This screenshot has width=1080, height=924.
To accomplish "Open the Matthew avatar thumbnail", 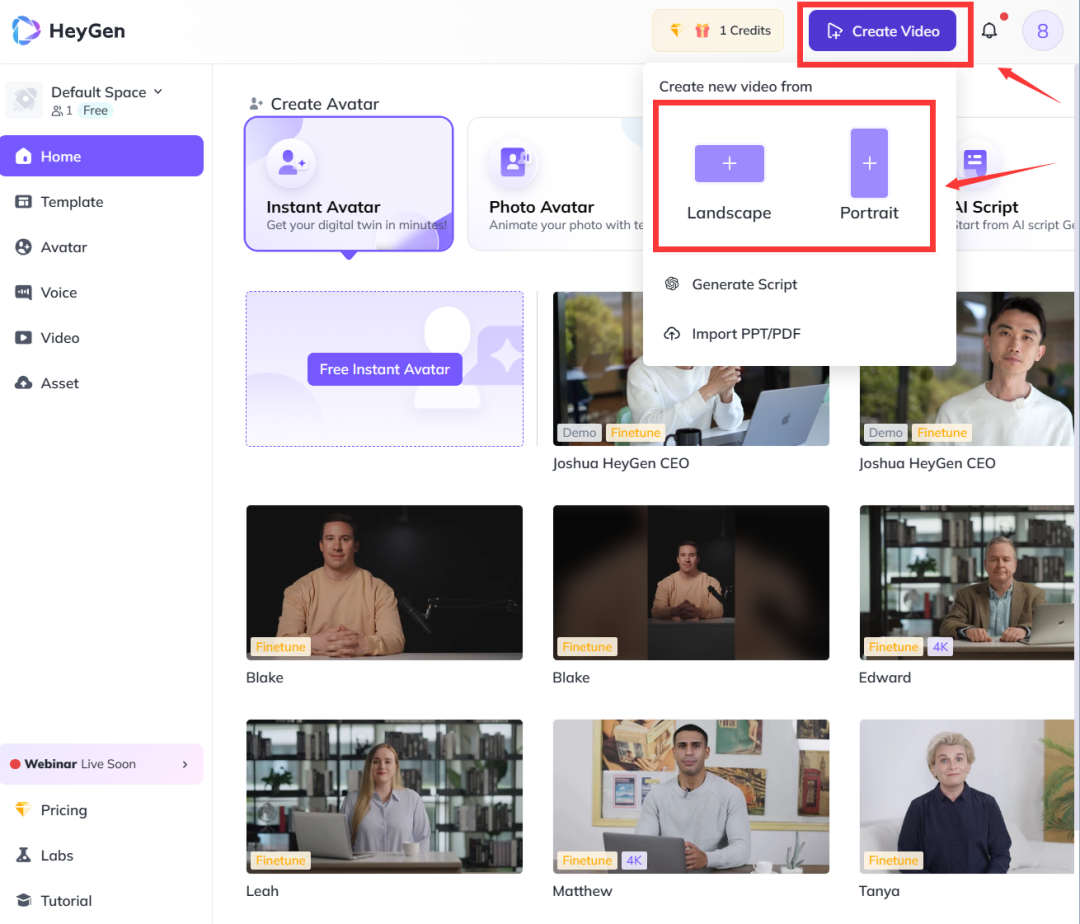I will point(691,797).
